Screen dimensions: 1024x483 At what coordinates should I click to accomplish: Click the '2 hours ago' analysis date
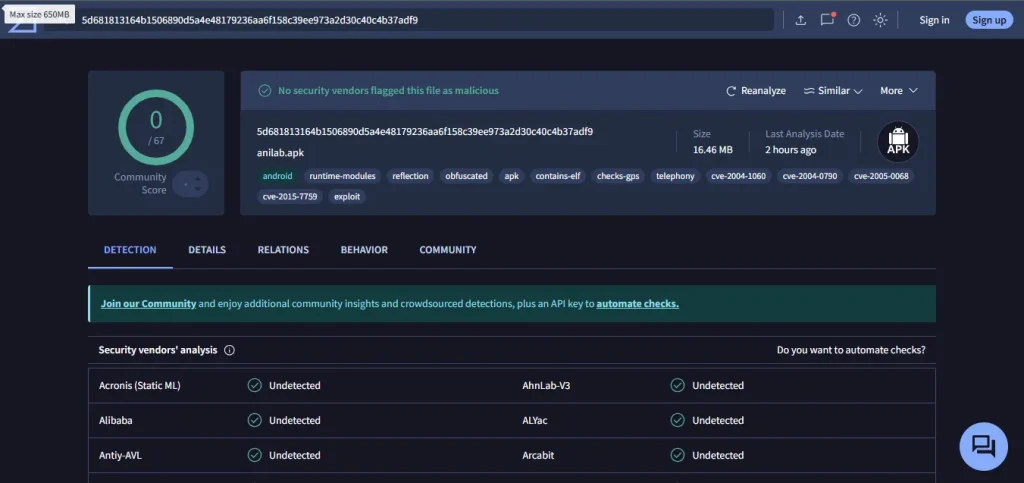(791, 150)
